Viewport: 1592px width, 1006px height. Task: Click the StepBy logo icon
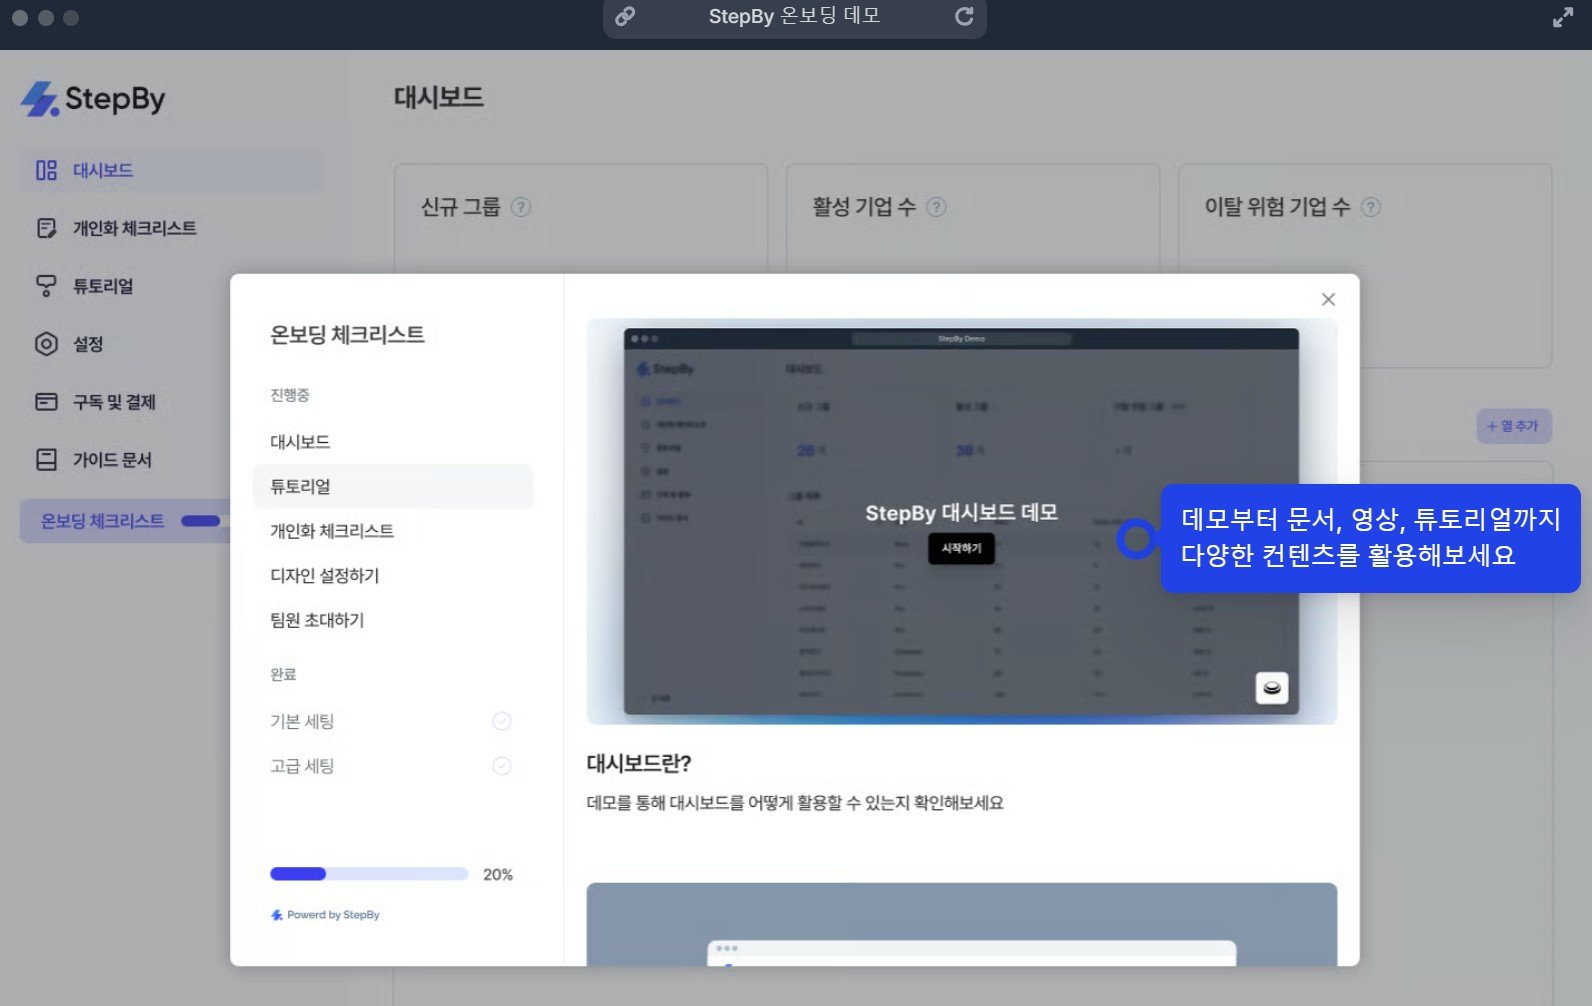(40, 99)
